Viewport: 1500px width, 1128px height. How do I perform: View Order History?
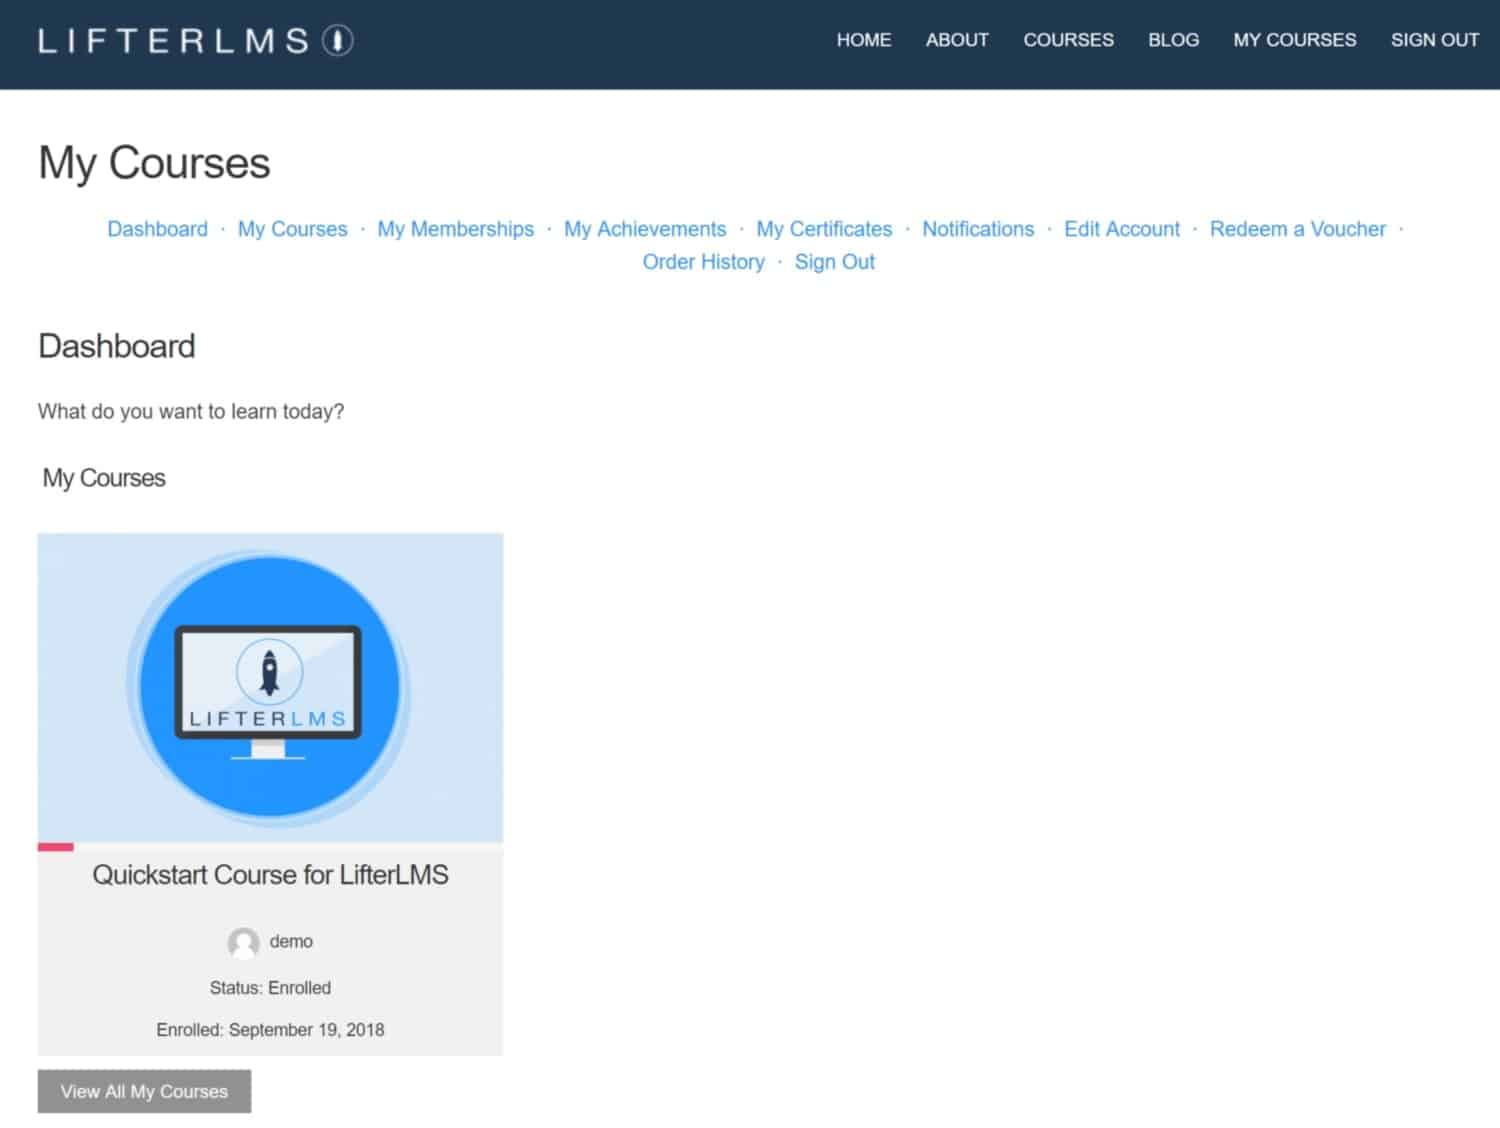pyautogui.click(x=703, y=262)
